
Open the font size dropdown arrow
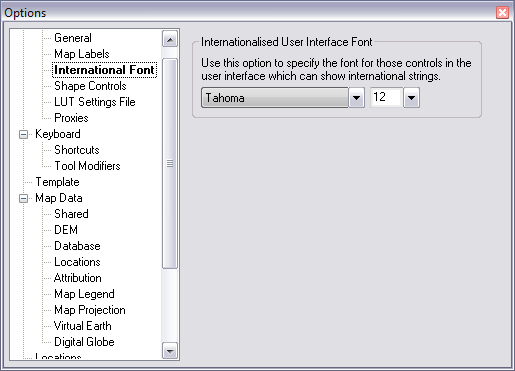(411, 98)
